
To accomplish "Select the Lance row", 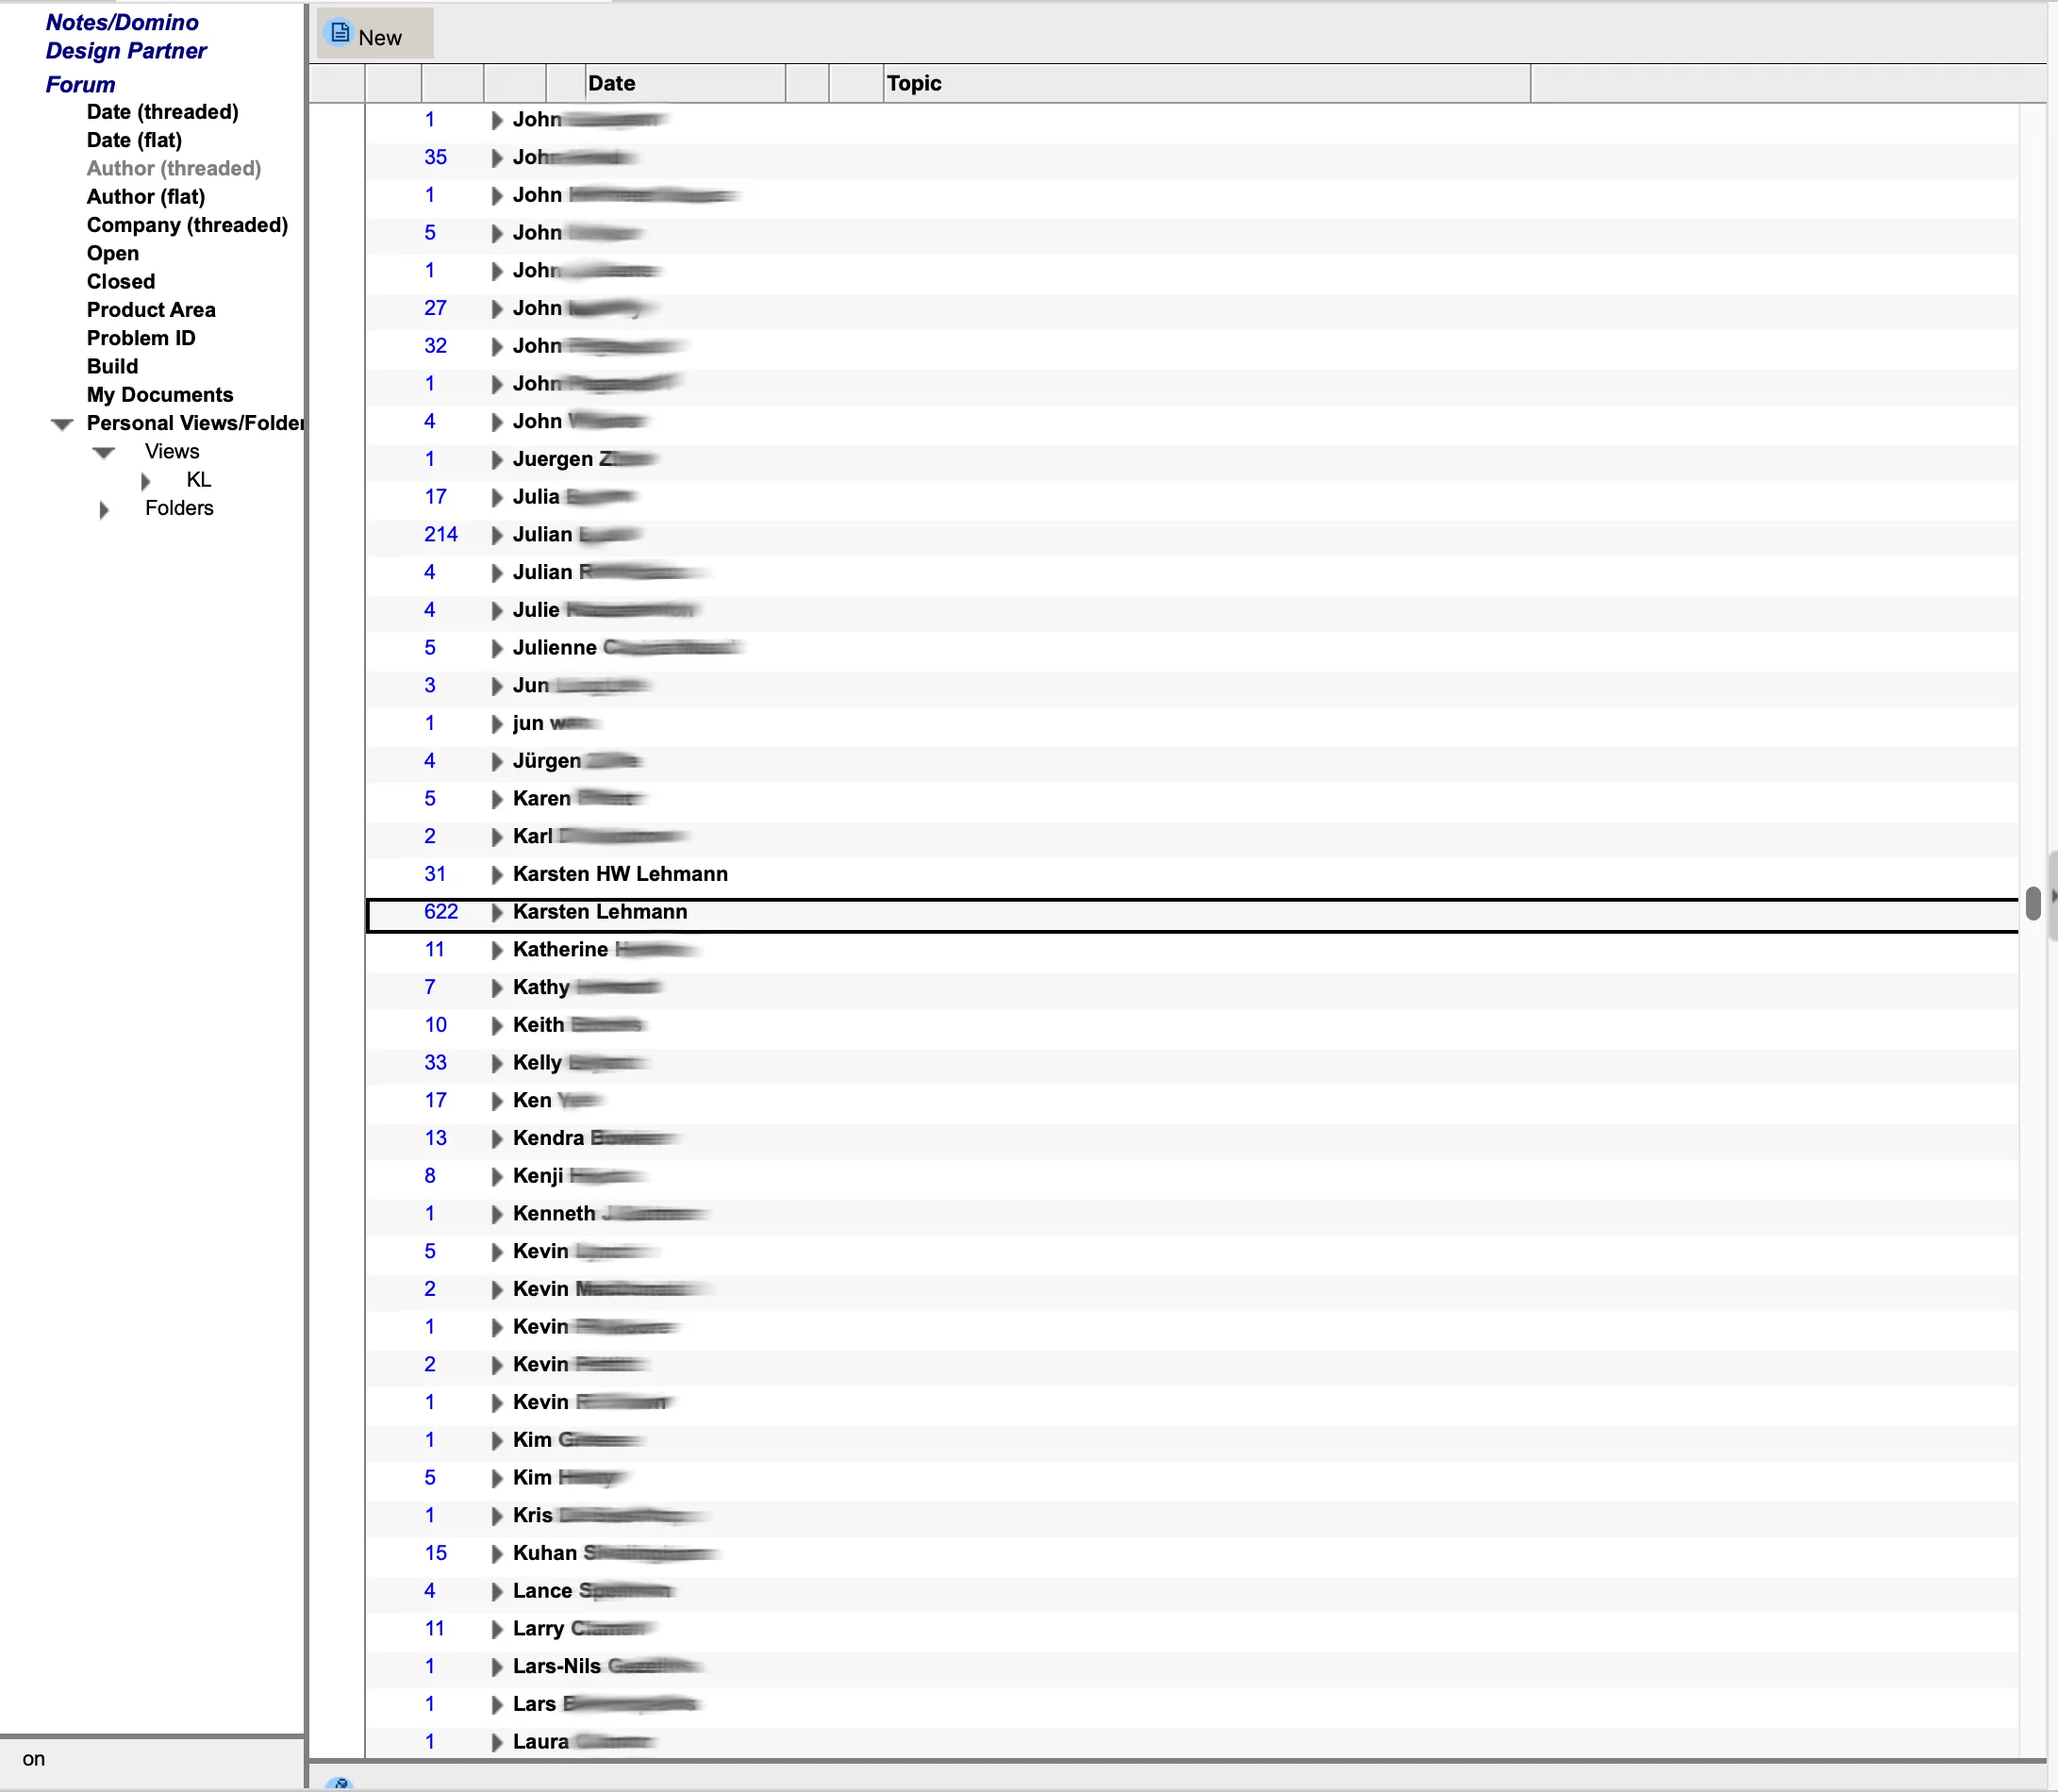I will (x=1191, y=1591).
